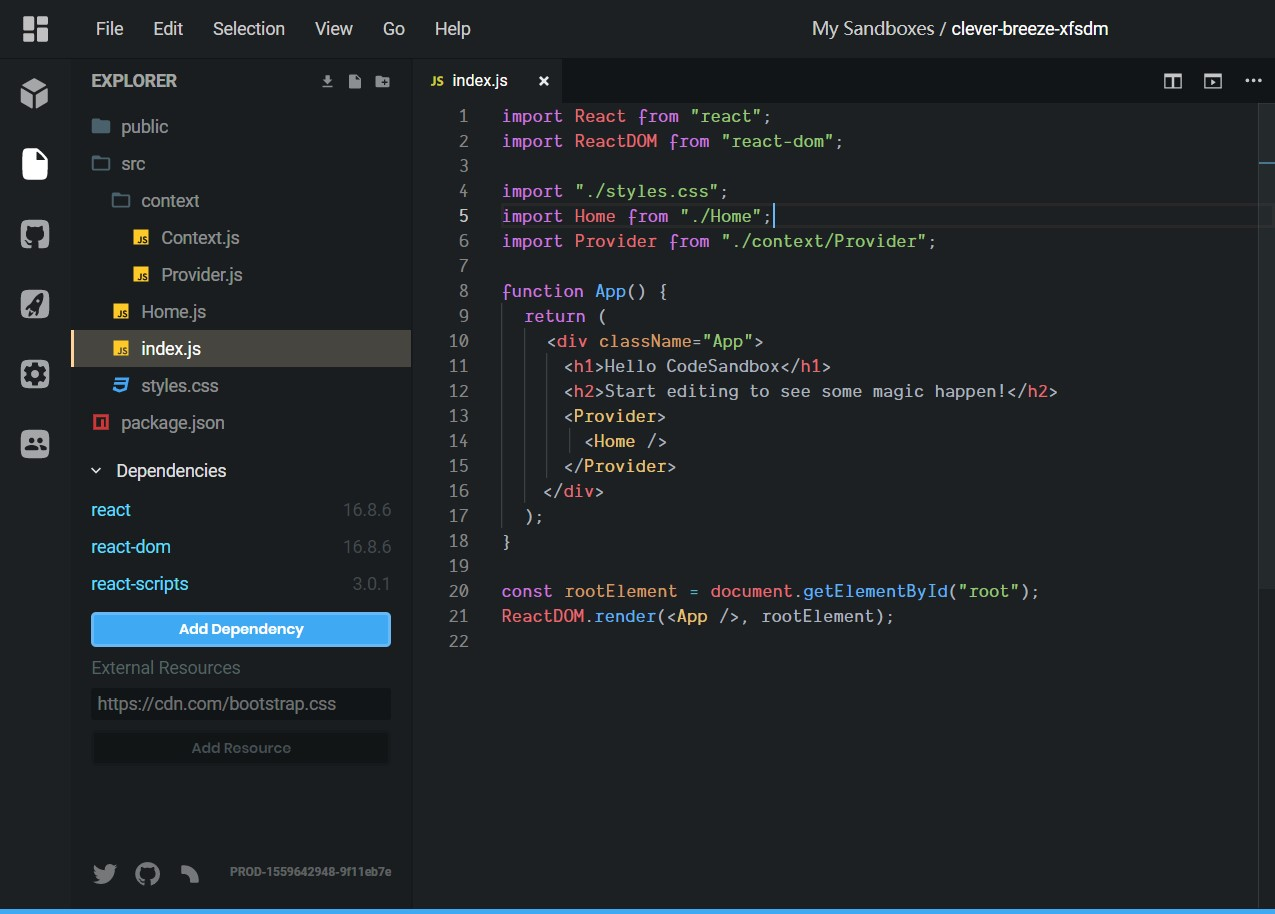Click the function App() code line
The image size is (1275, 914).
(x=584, y=291)
